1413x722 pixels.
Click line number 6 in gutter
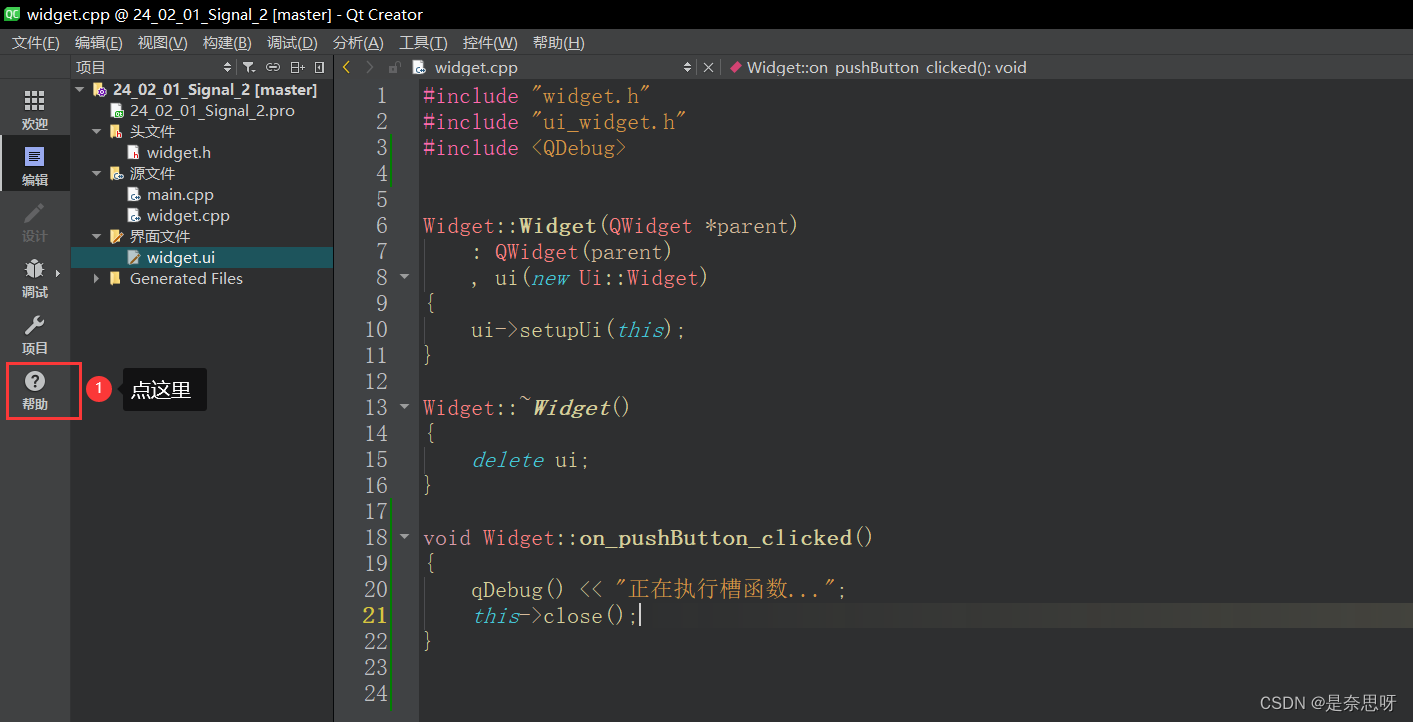[381, 225]
